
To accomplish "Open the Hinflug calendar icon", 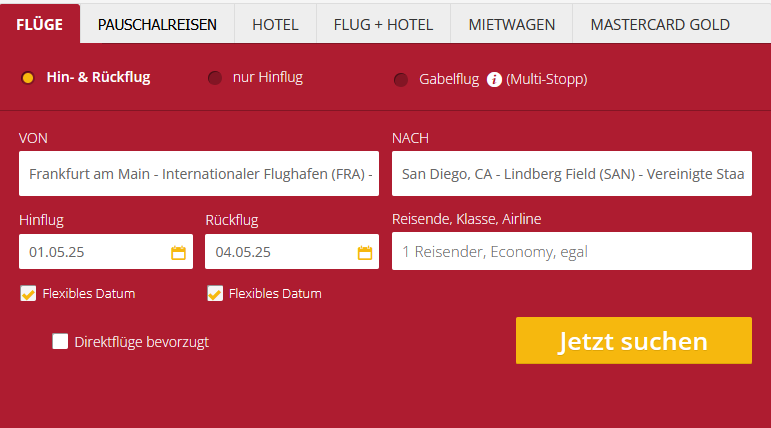I will click(178, 252).
